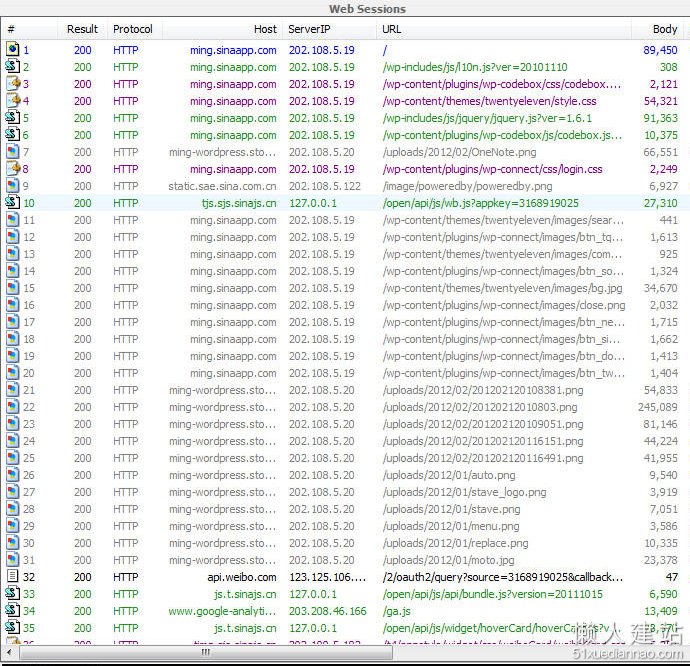
Task: Click host static.sae.sina.com.cn
Action: [222, 186]
